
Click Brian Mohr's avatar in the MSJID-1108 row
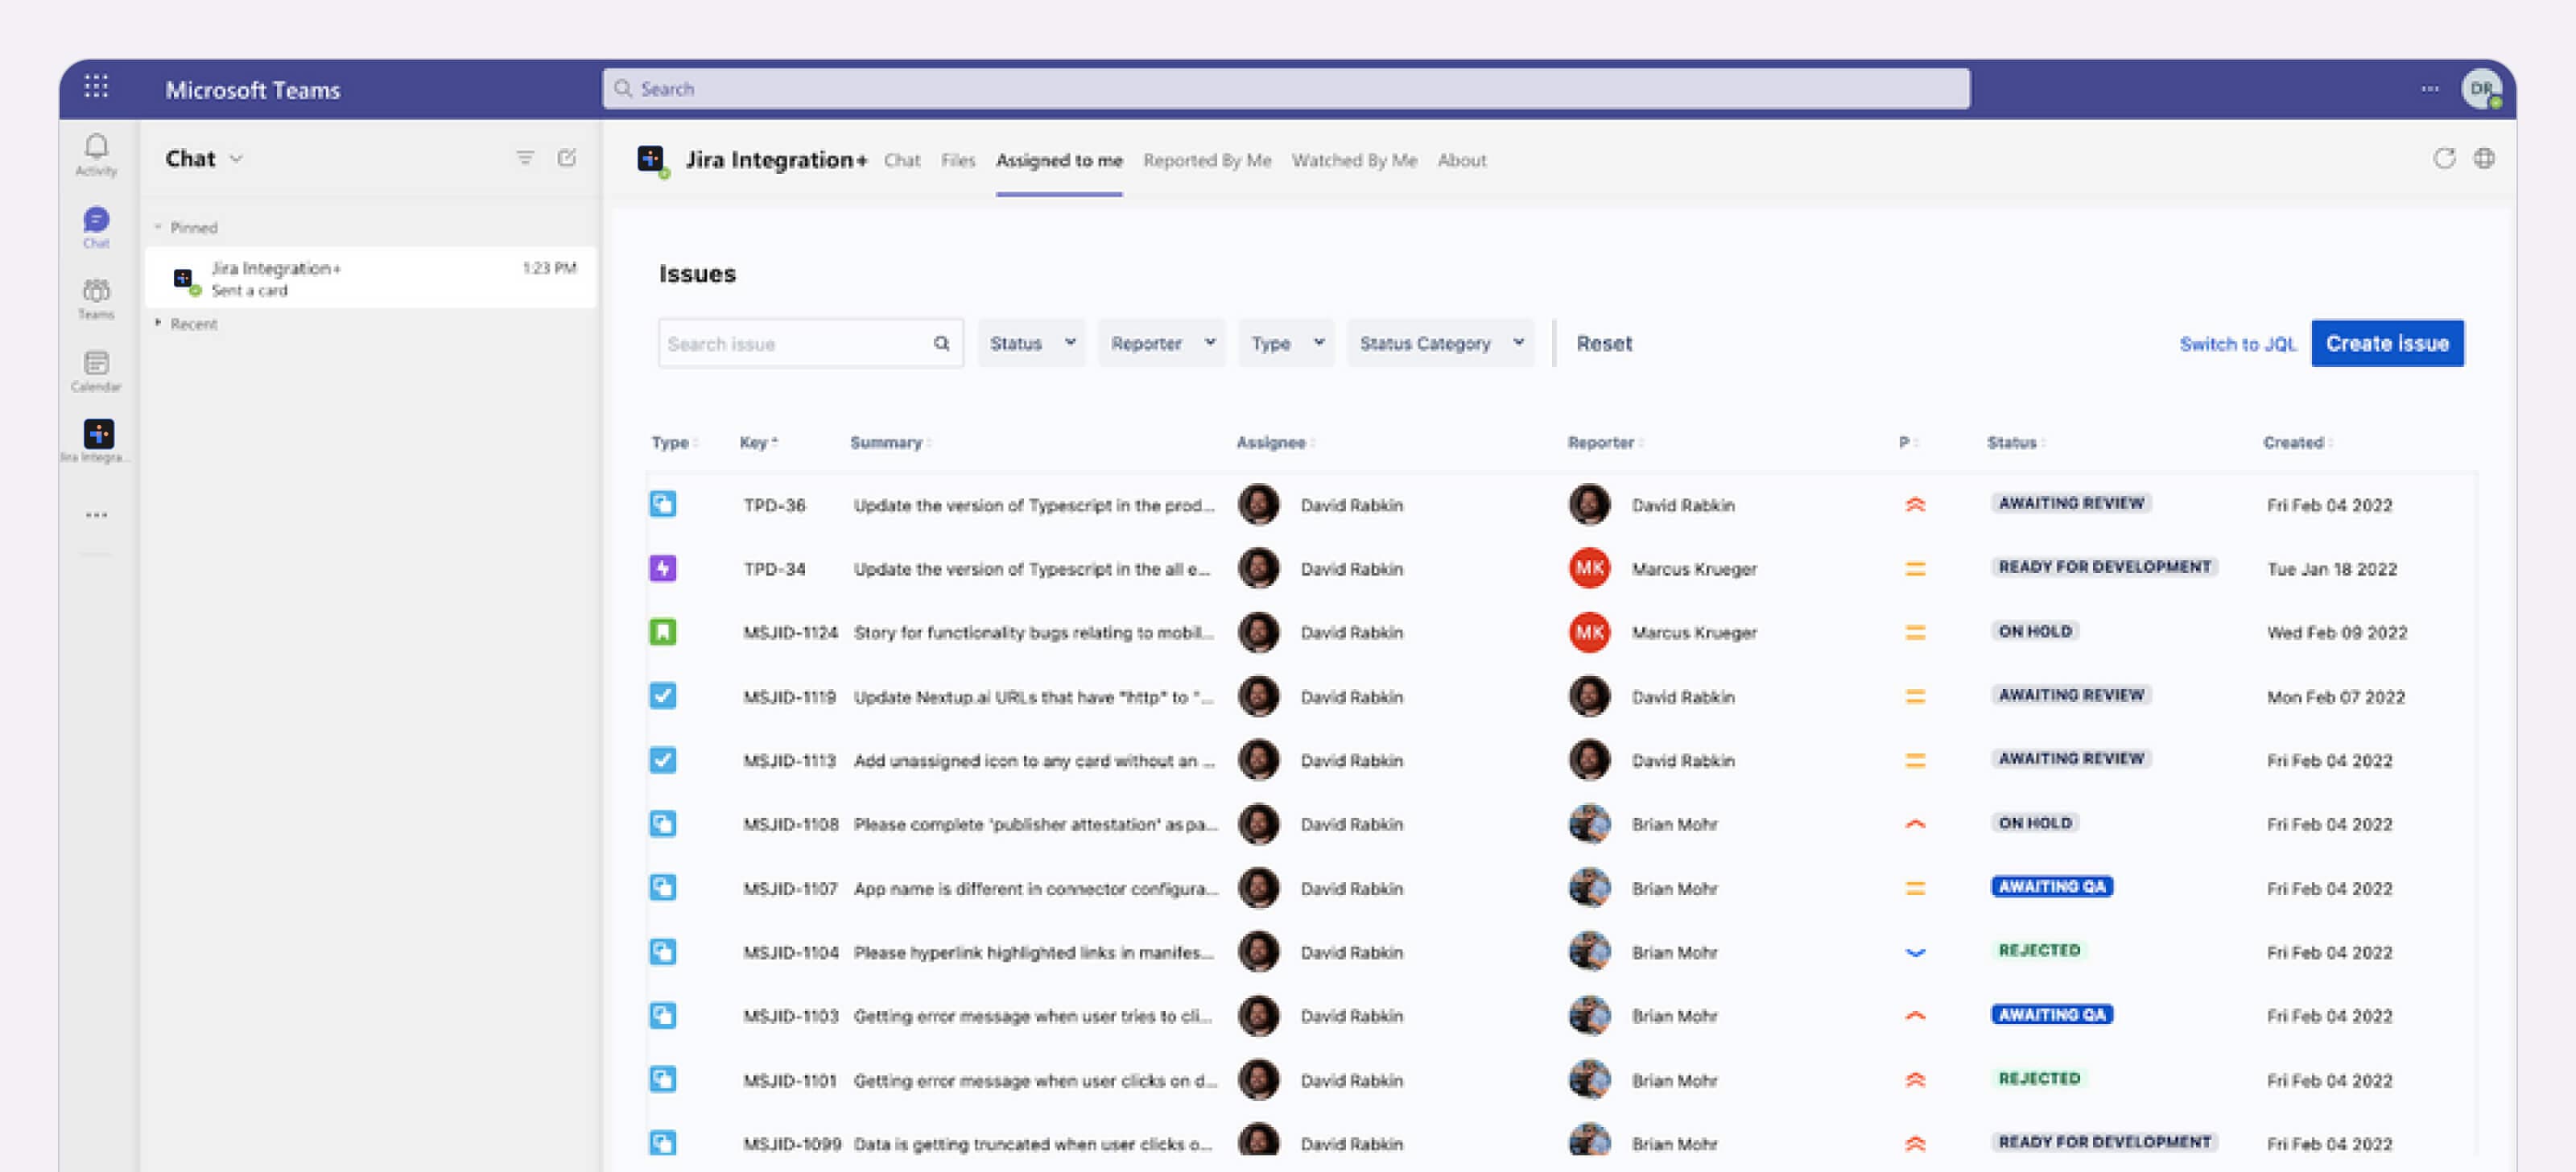point(1588,824)
